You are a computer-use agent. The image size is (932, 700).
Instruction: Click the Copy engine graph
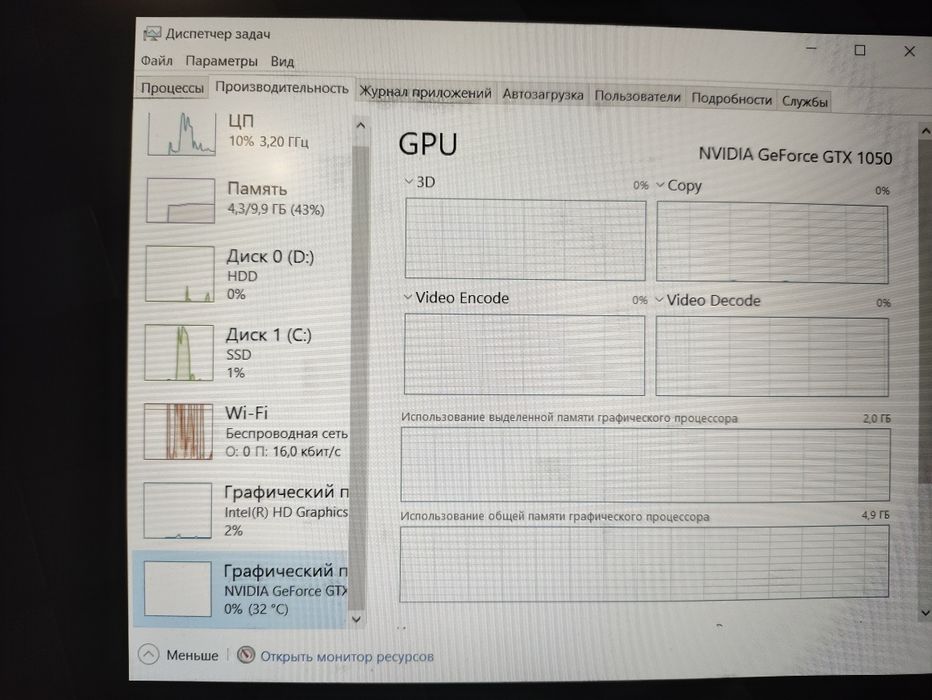tap(772, 243)
